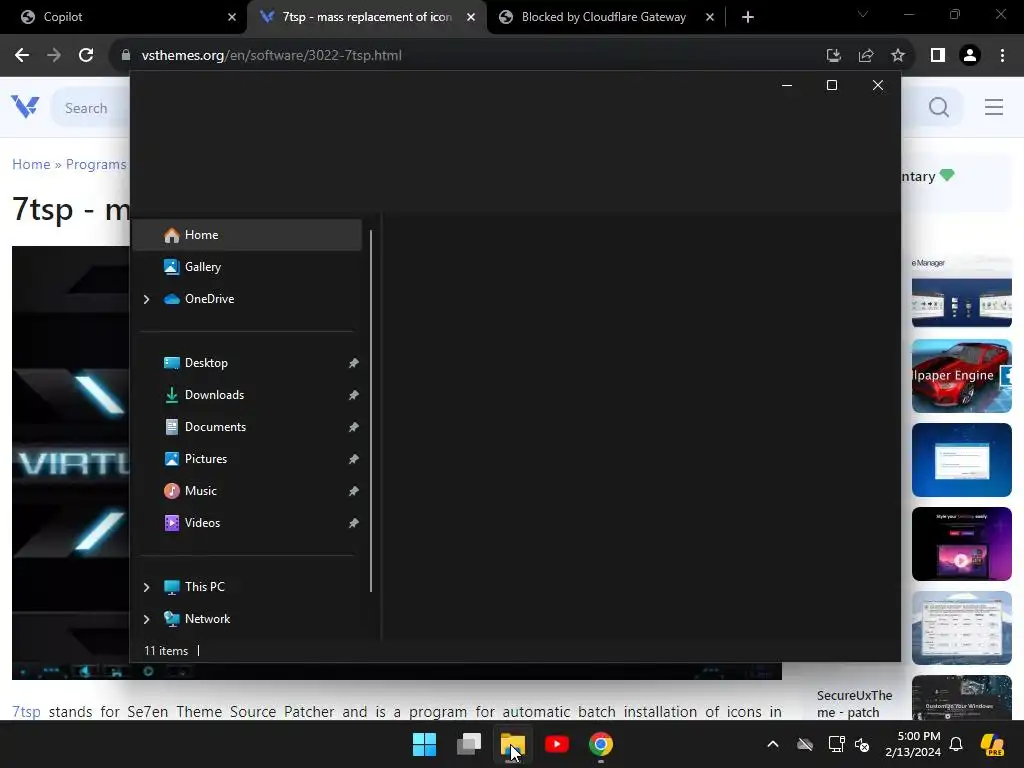Open a new browser tab

click(x=748, y=17)
